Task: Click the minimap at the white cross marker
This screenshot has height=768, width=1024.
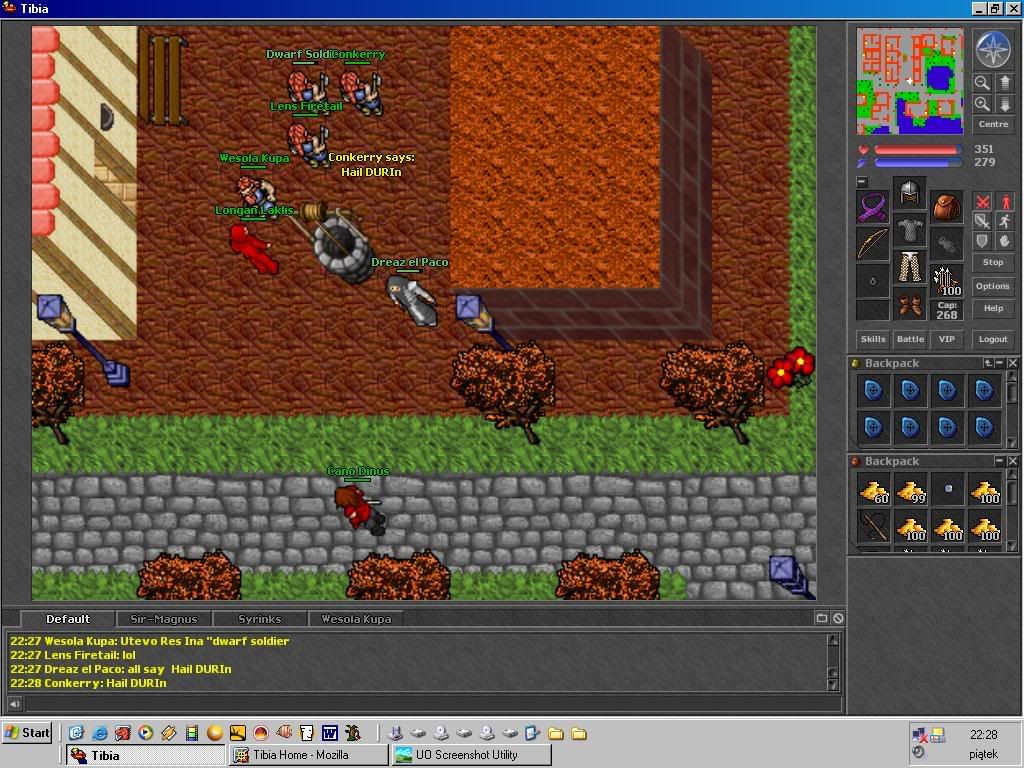Action: (x=910, y=81)
